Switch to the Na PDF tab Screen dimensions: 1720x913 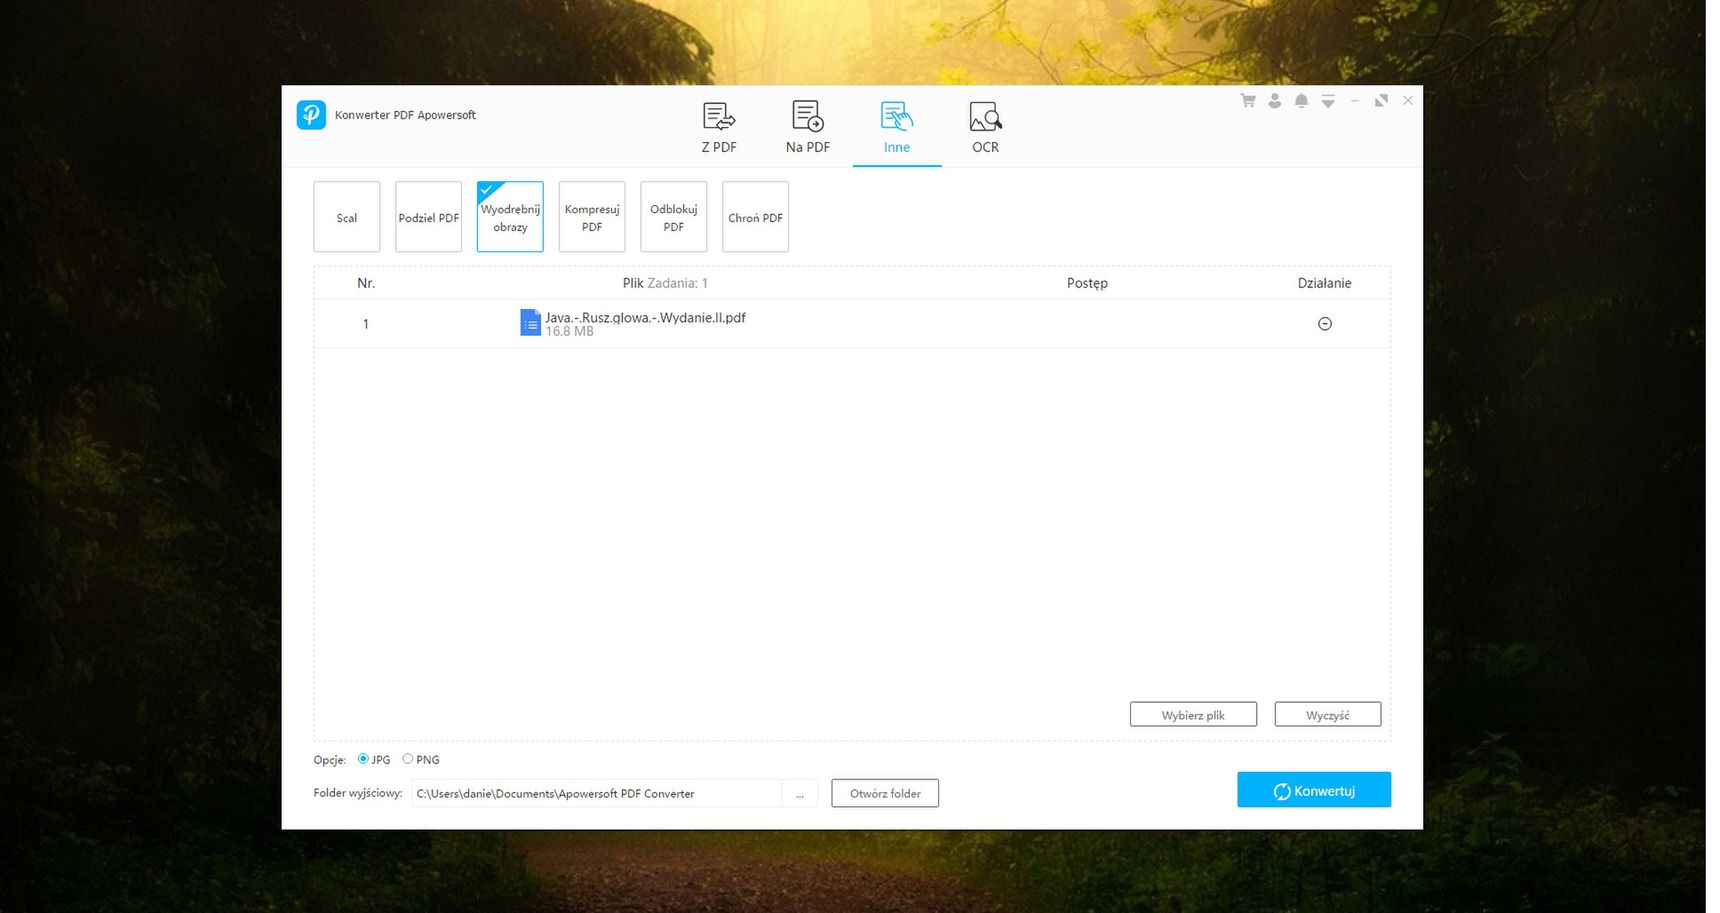pyautogui.click(x=808, y=127)
